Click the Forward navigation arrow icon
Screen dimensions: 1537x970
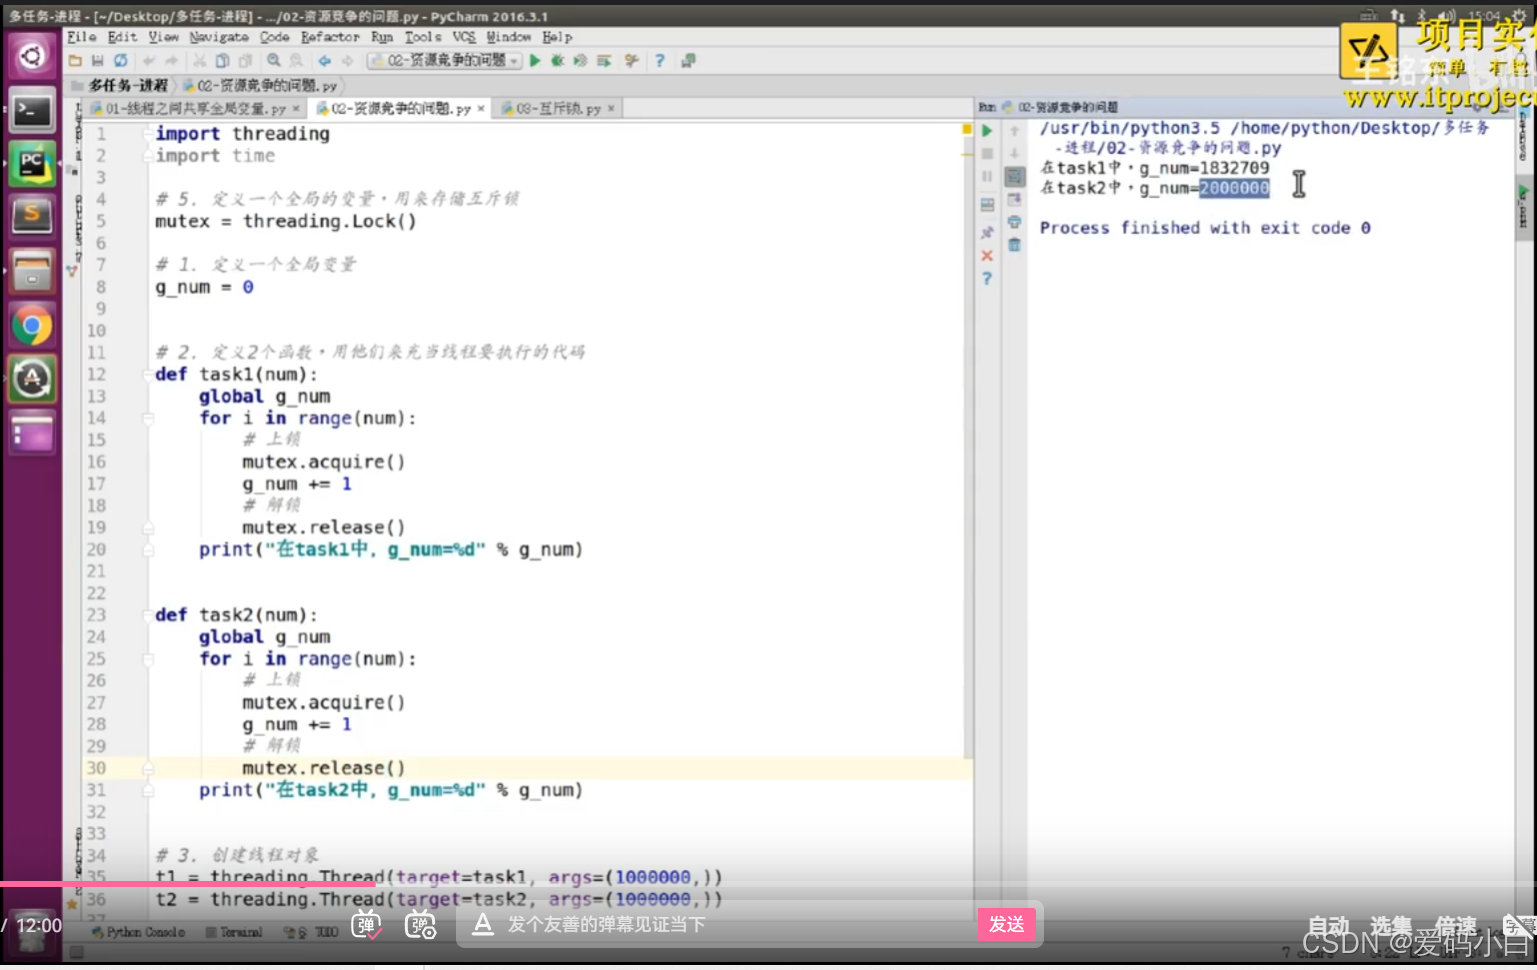347,61
